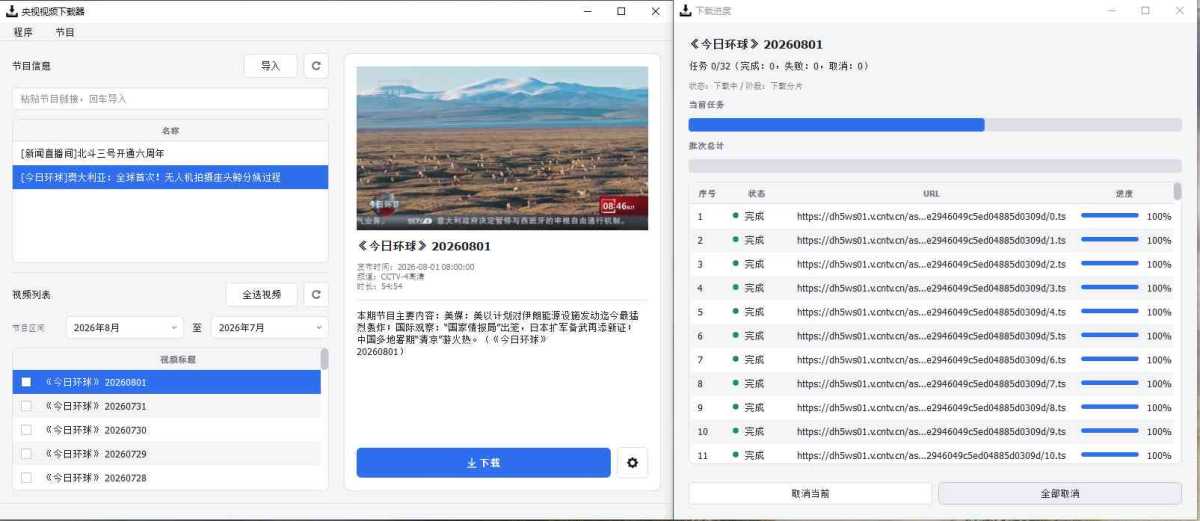Click the 名称 column header
The height and width of the screenshot is (521, 1200).
point(170,131)
